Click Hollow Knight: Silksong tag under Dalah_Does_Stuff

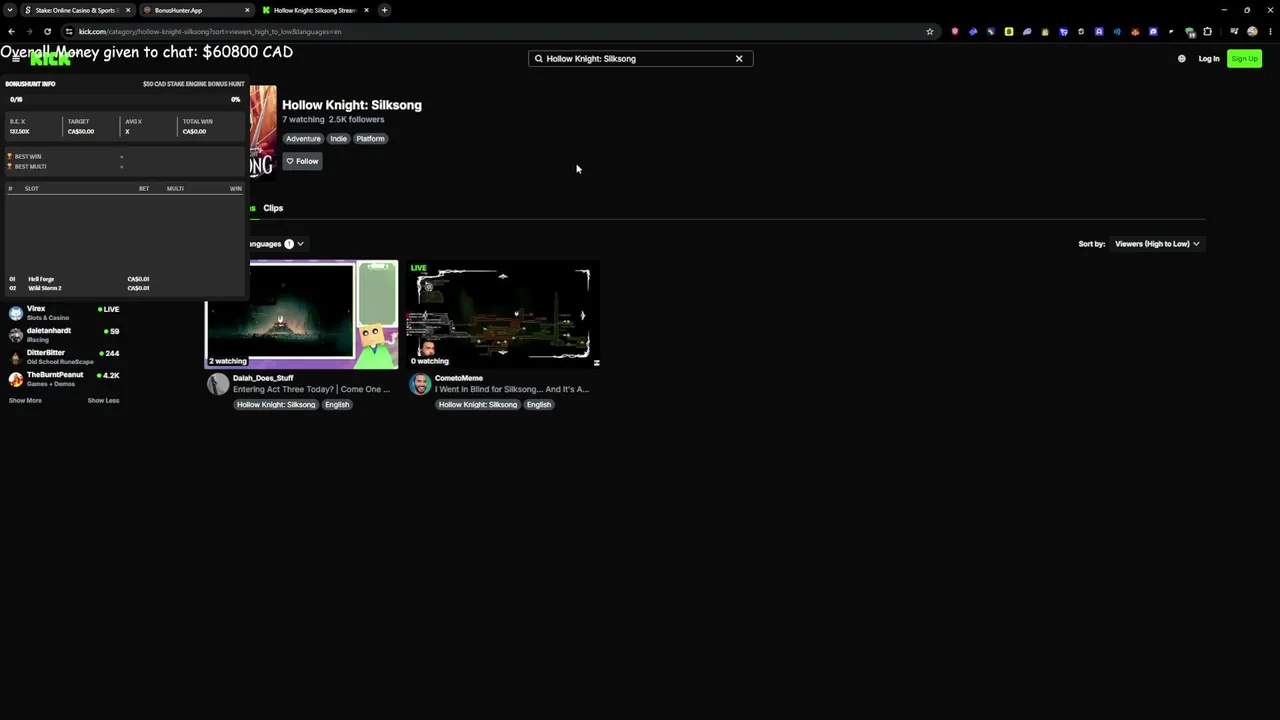pos(276,404)
